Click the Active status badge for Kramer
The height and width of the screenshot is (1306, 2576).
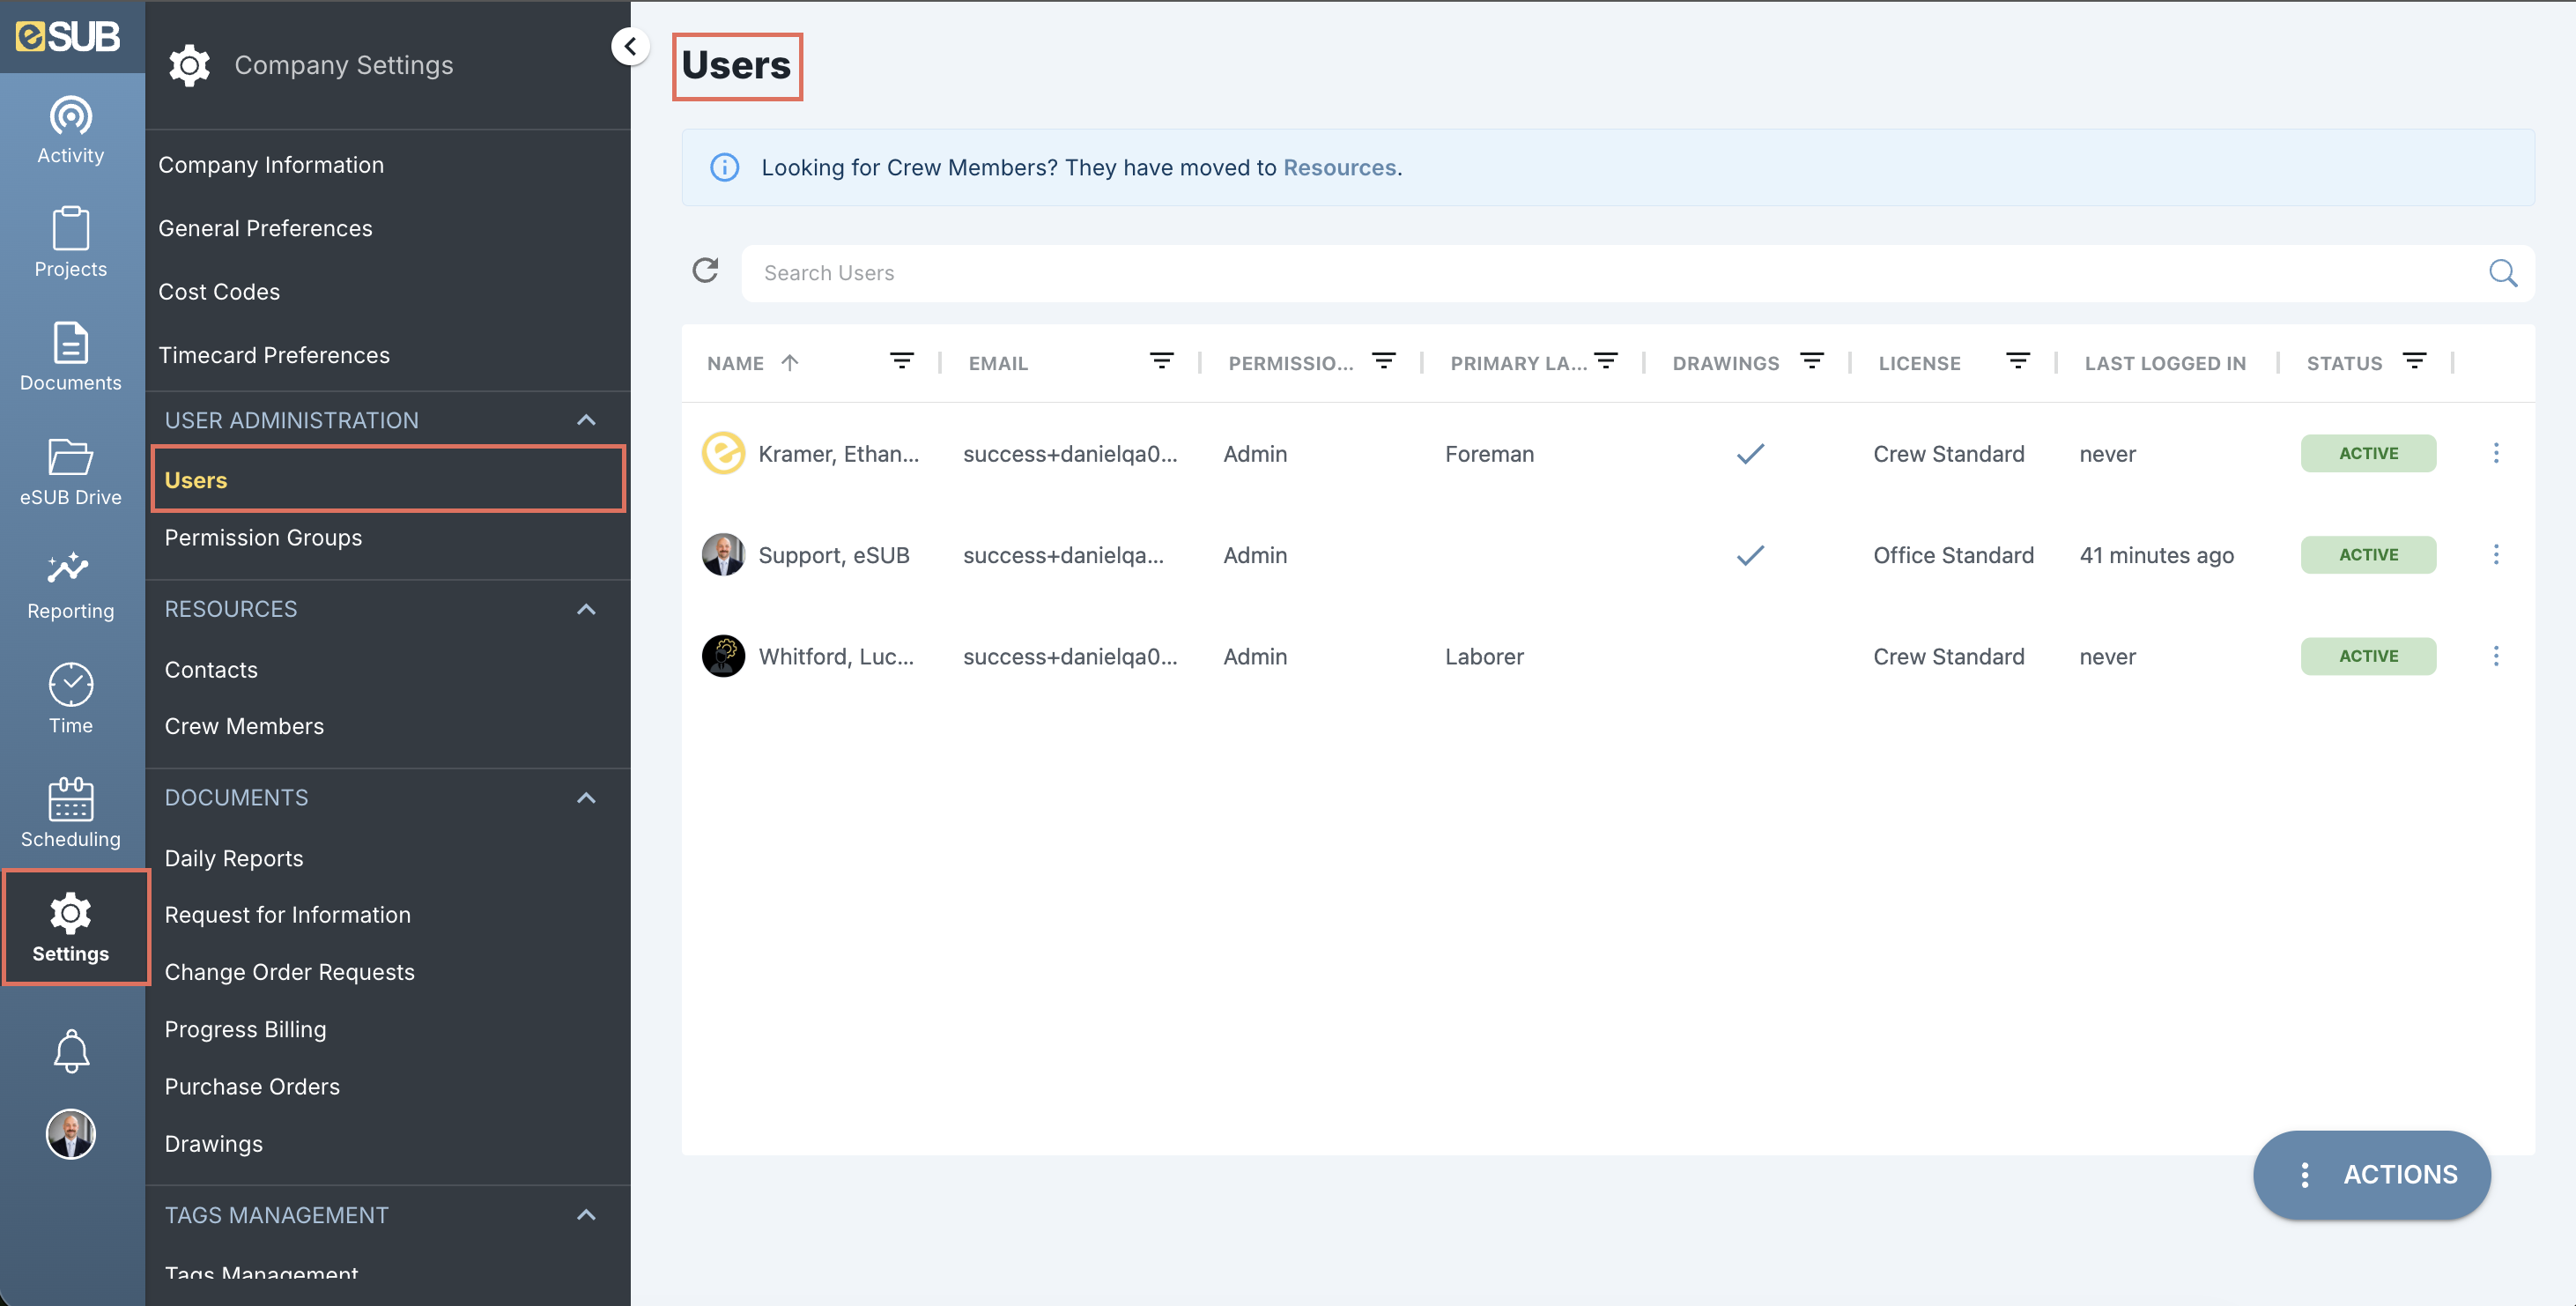(x=2368, y=453)
